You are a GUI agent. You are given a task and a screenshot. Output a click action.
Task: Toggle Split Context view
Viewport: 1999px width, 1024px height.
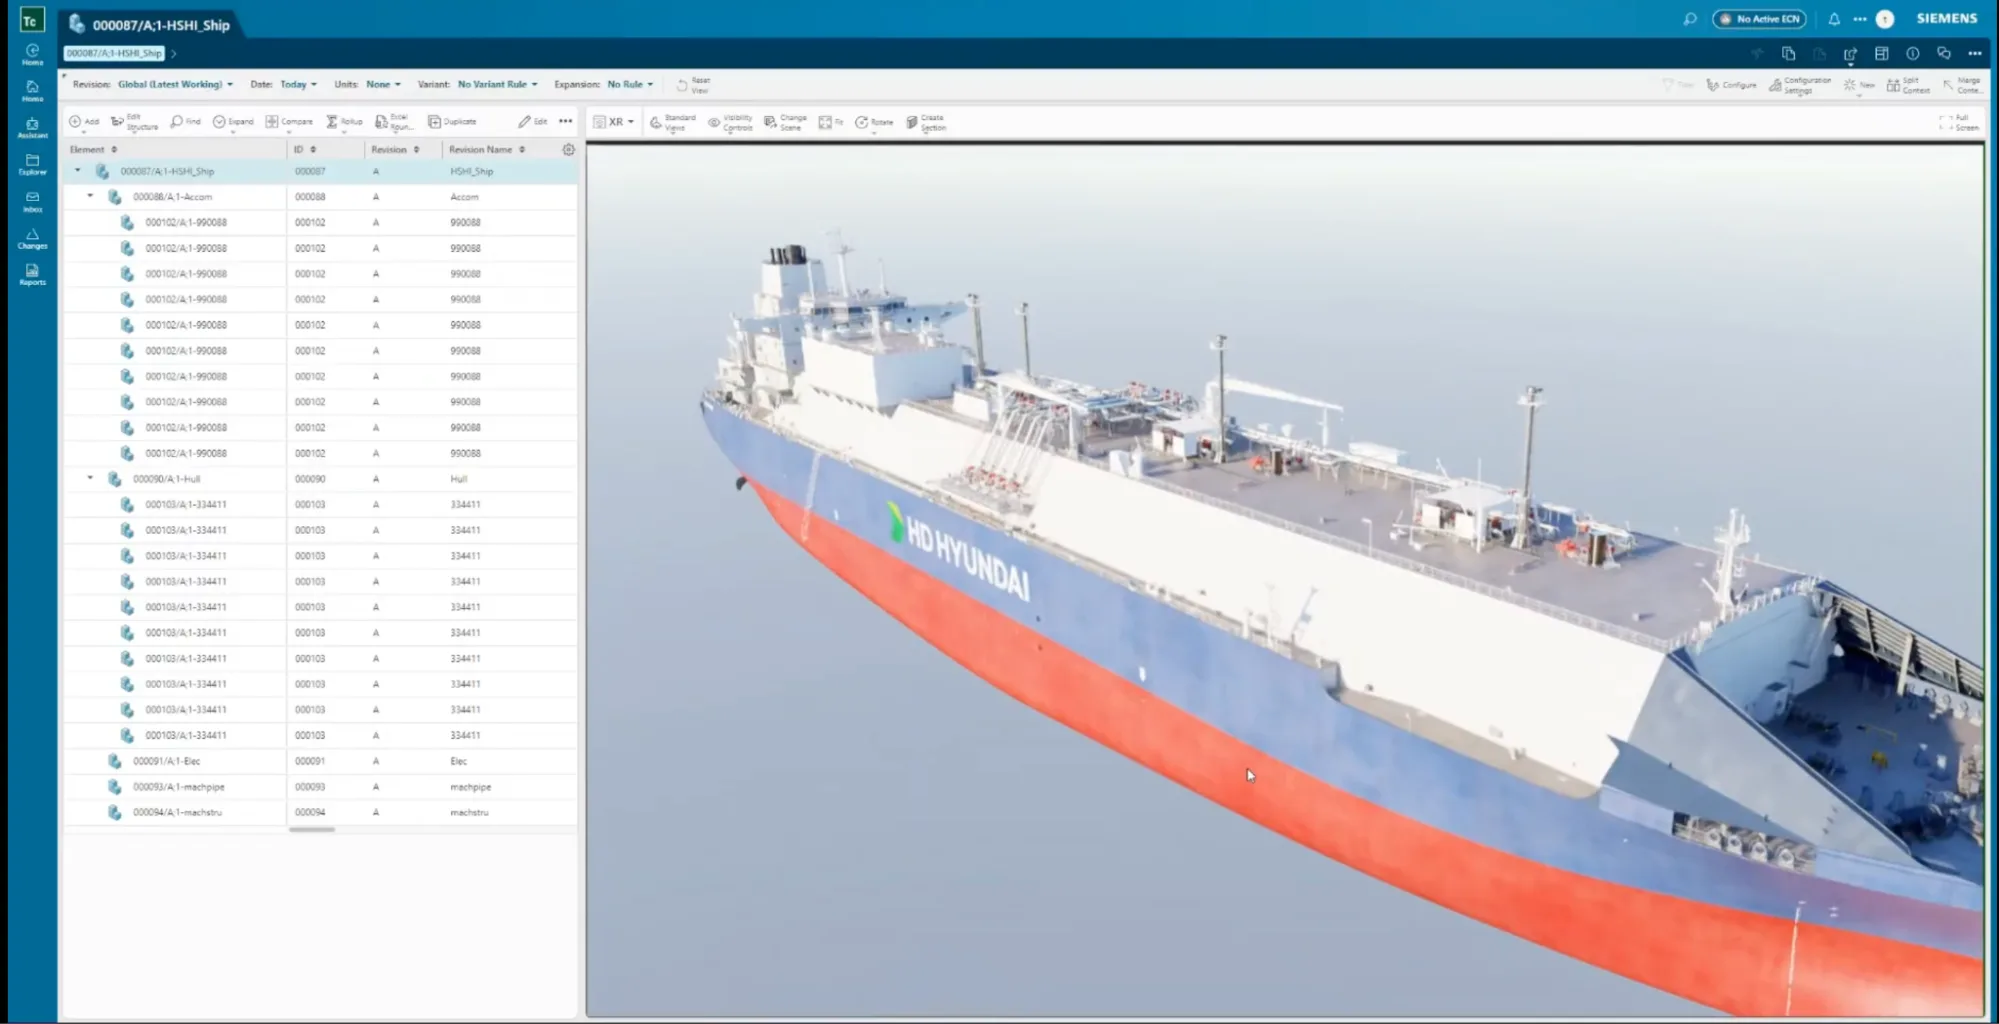pyautogui.click(x=1908, y=85)
